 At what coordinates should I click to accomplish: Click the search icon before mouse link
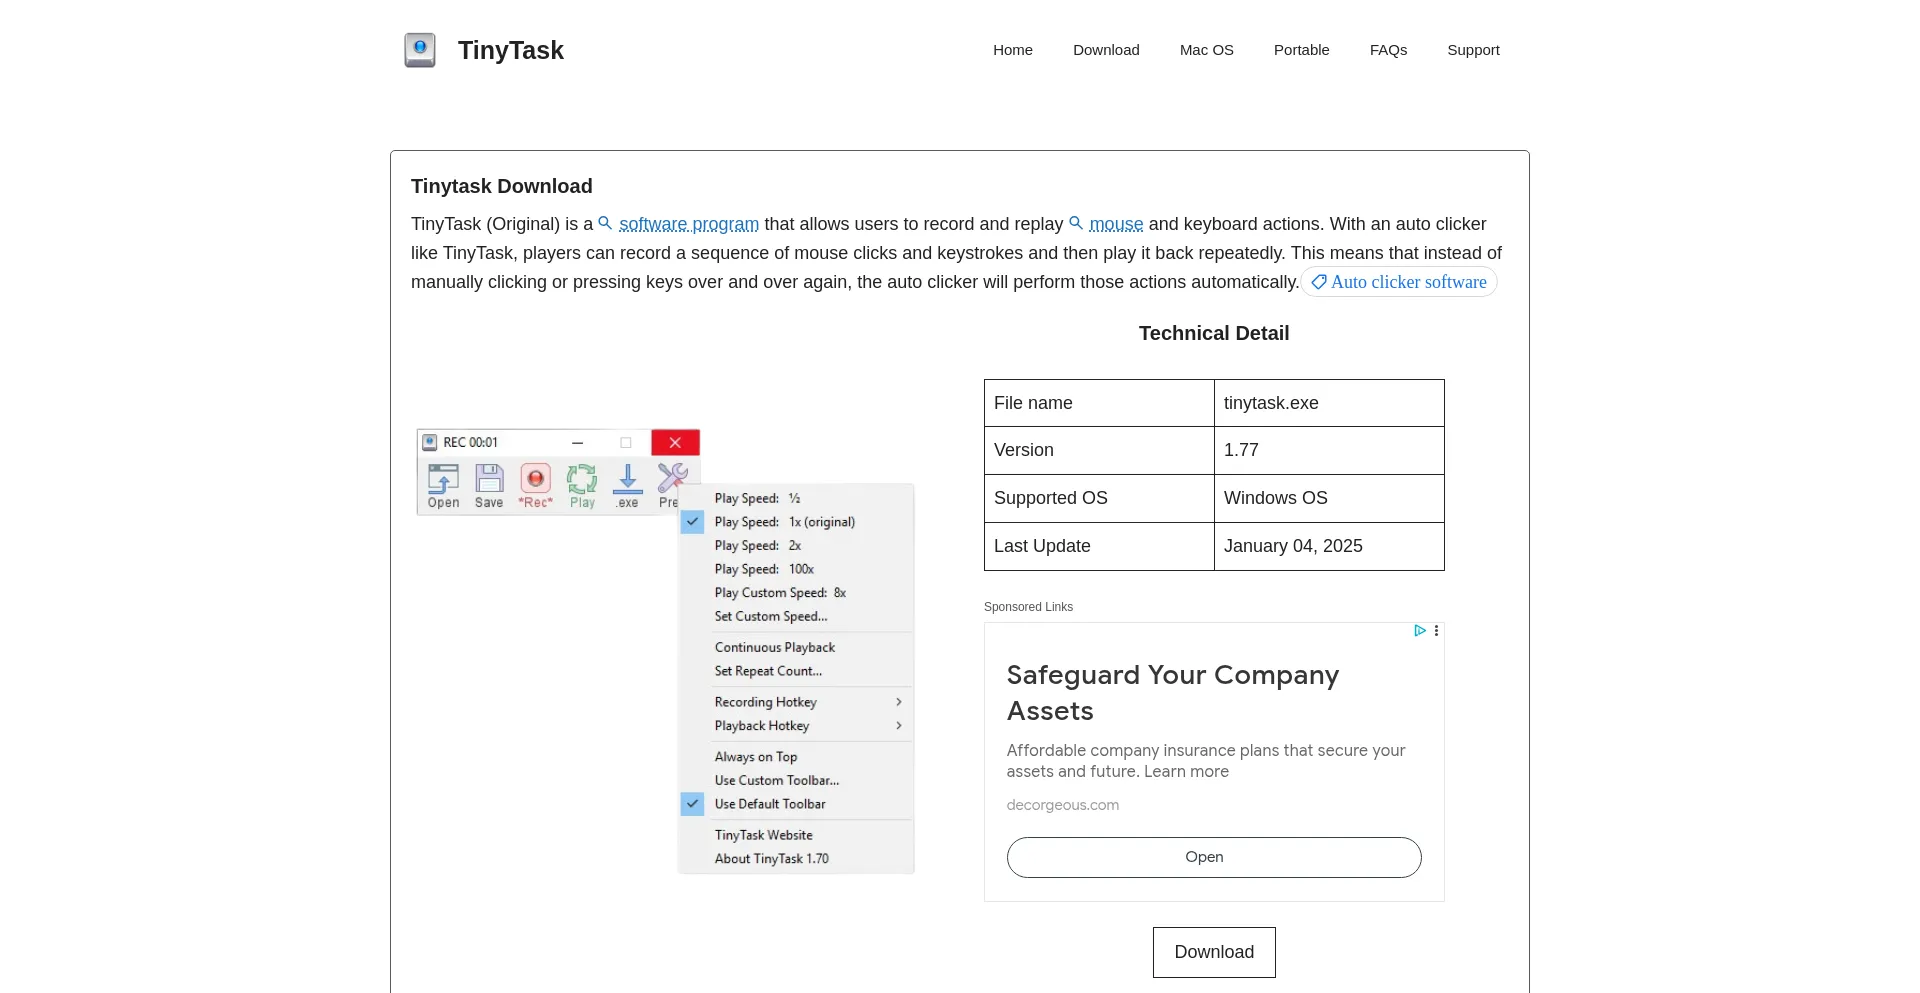1076,223
